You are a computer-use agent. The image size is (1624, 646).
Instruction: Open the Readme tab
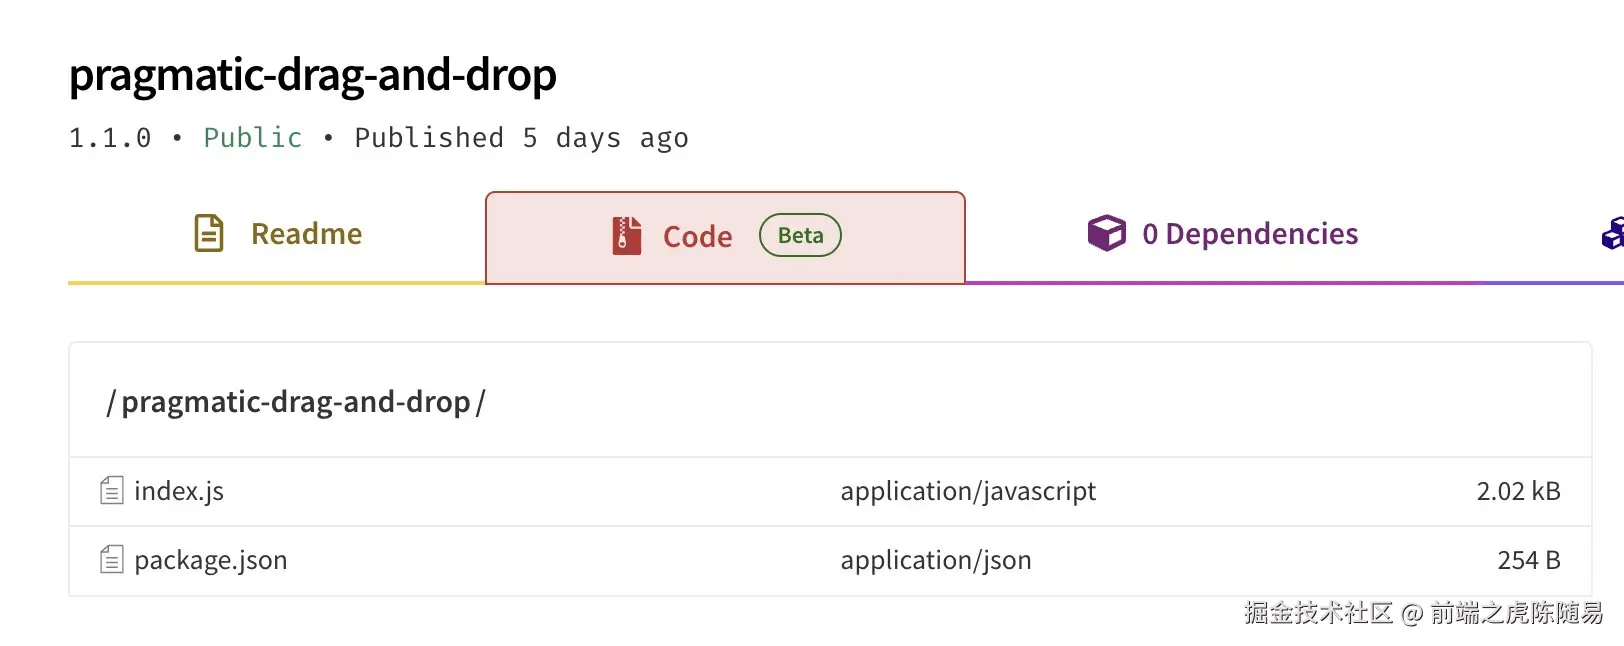tap(306, 234)
